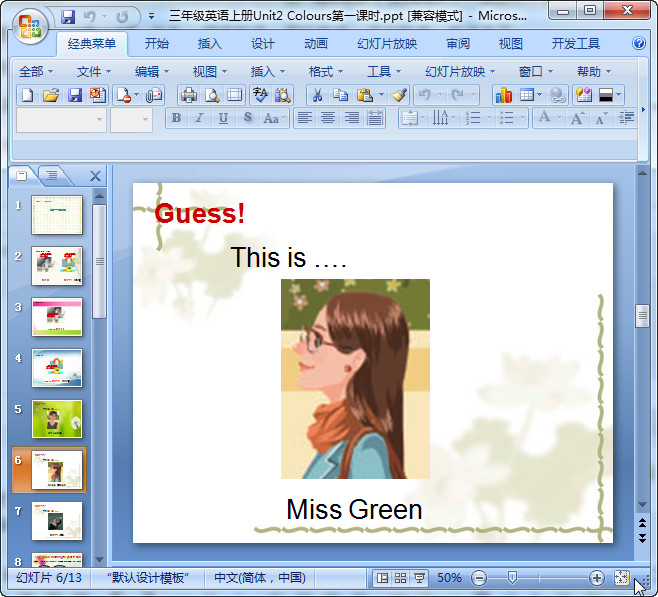Toggle center text alignment

point(328,118)
